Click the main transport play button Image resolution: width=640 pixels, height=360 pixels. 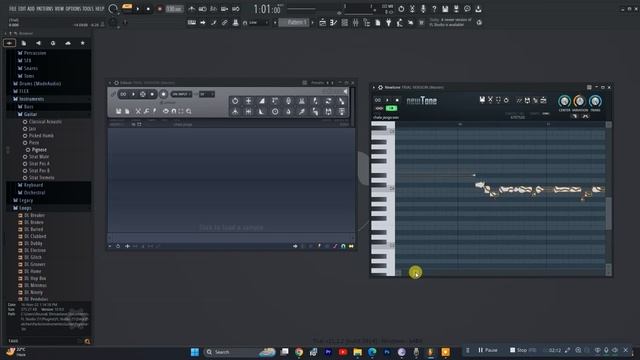(138, 9)
